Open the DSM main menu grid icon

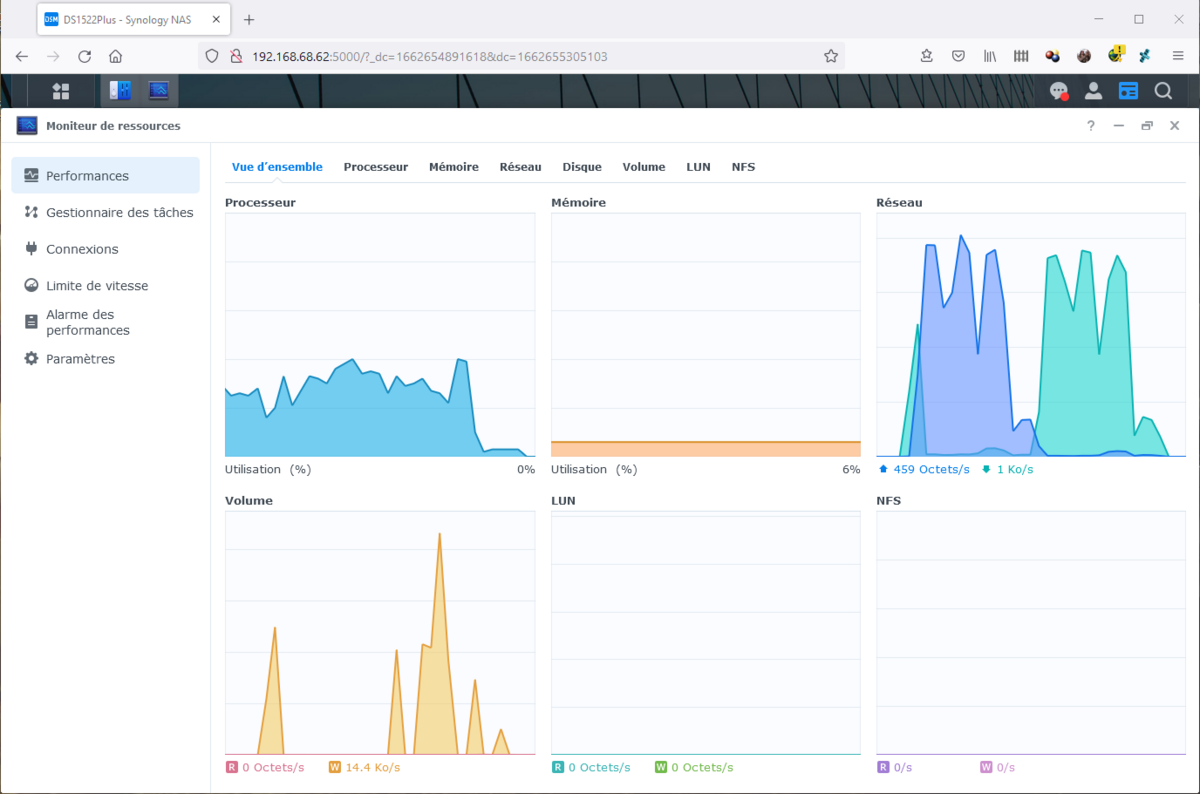(x=61, y=91)
